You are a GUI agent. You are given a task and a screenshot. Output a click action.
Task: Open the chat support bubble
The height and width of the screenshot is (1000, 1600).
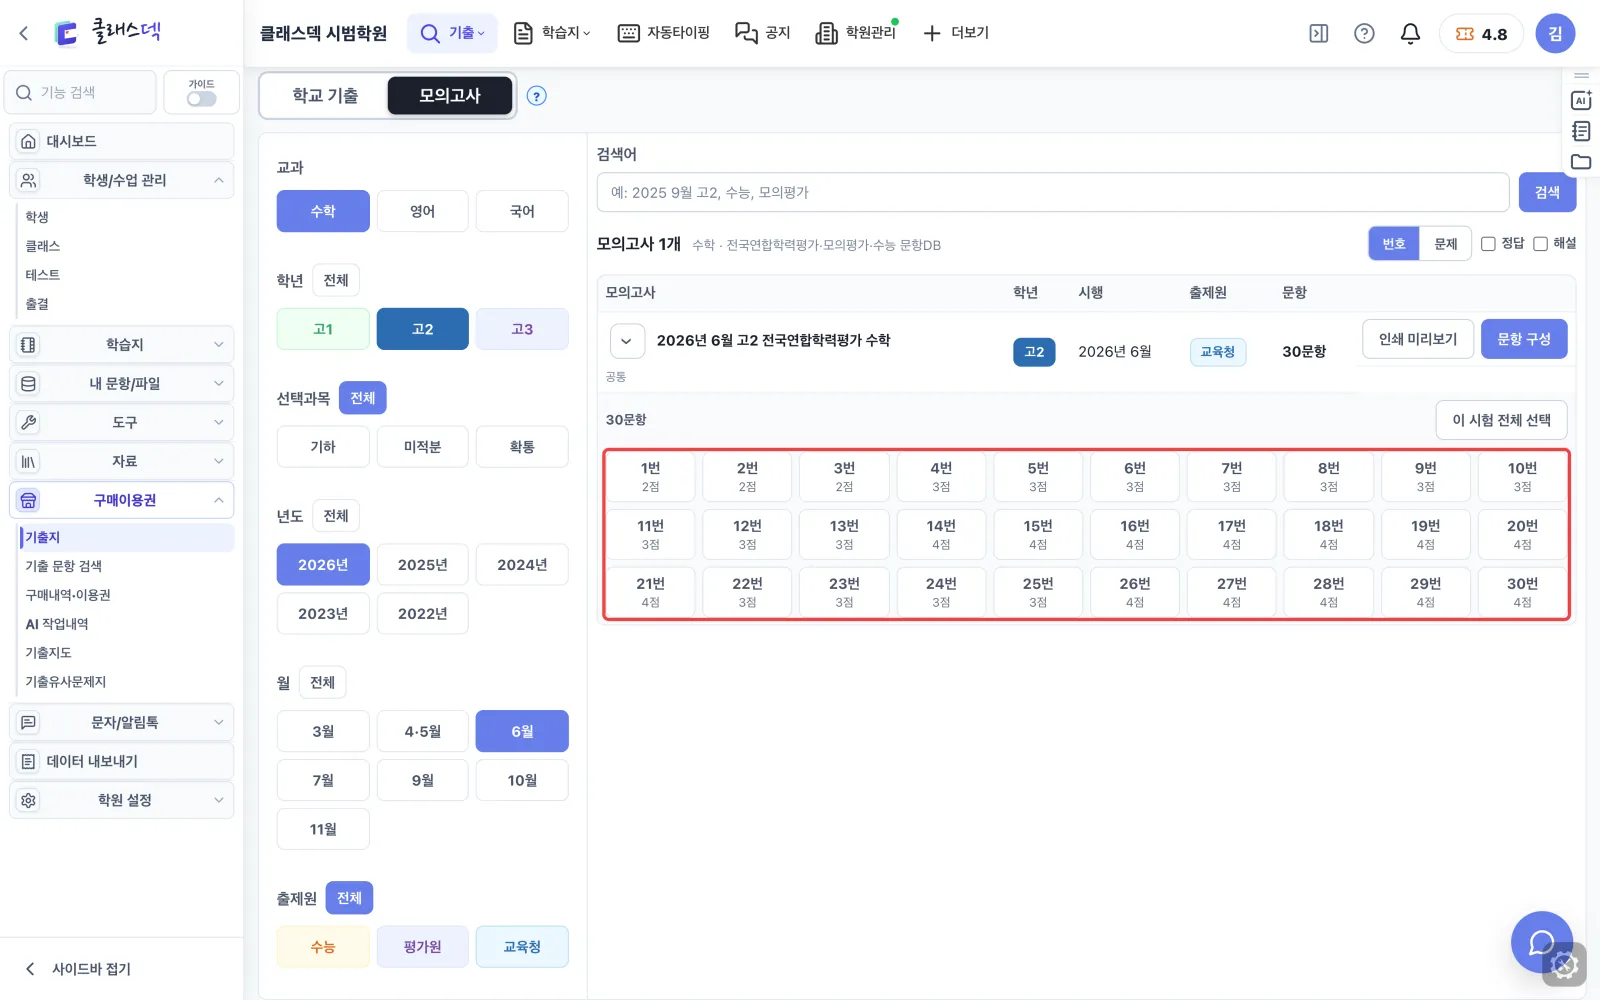1541,941
